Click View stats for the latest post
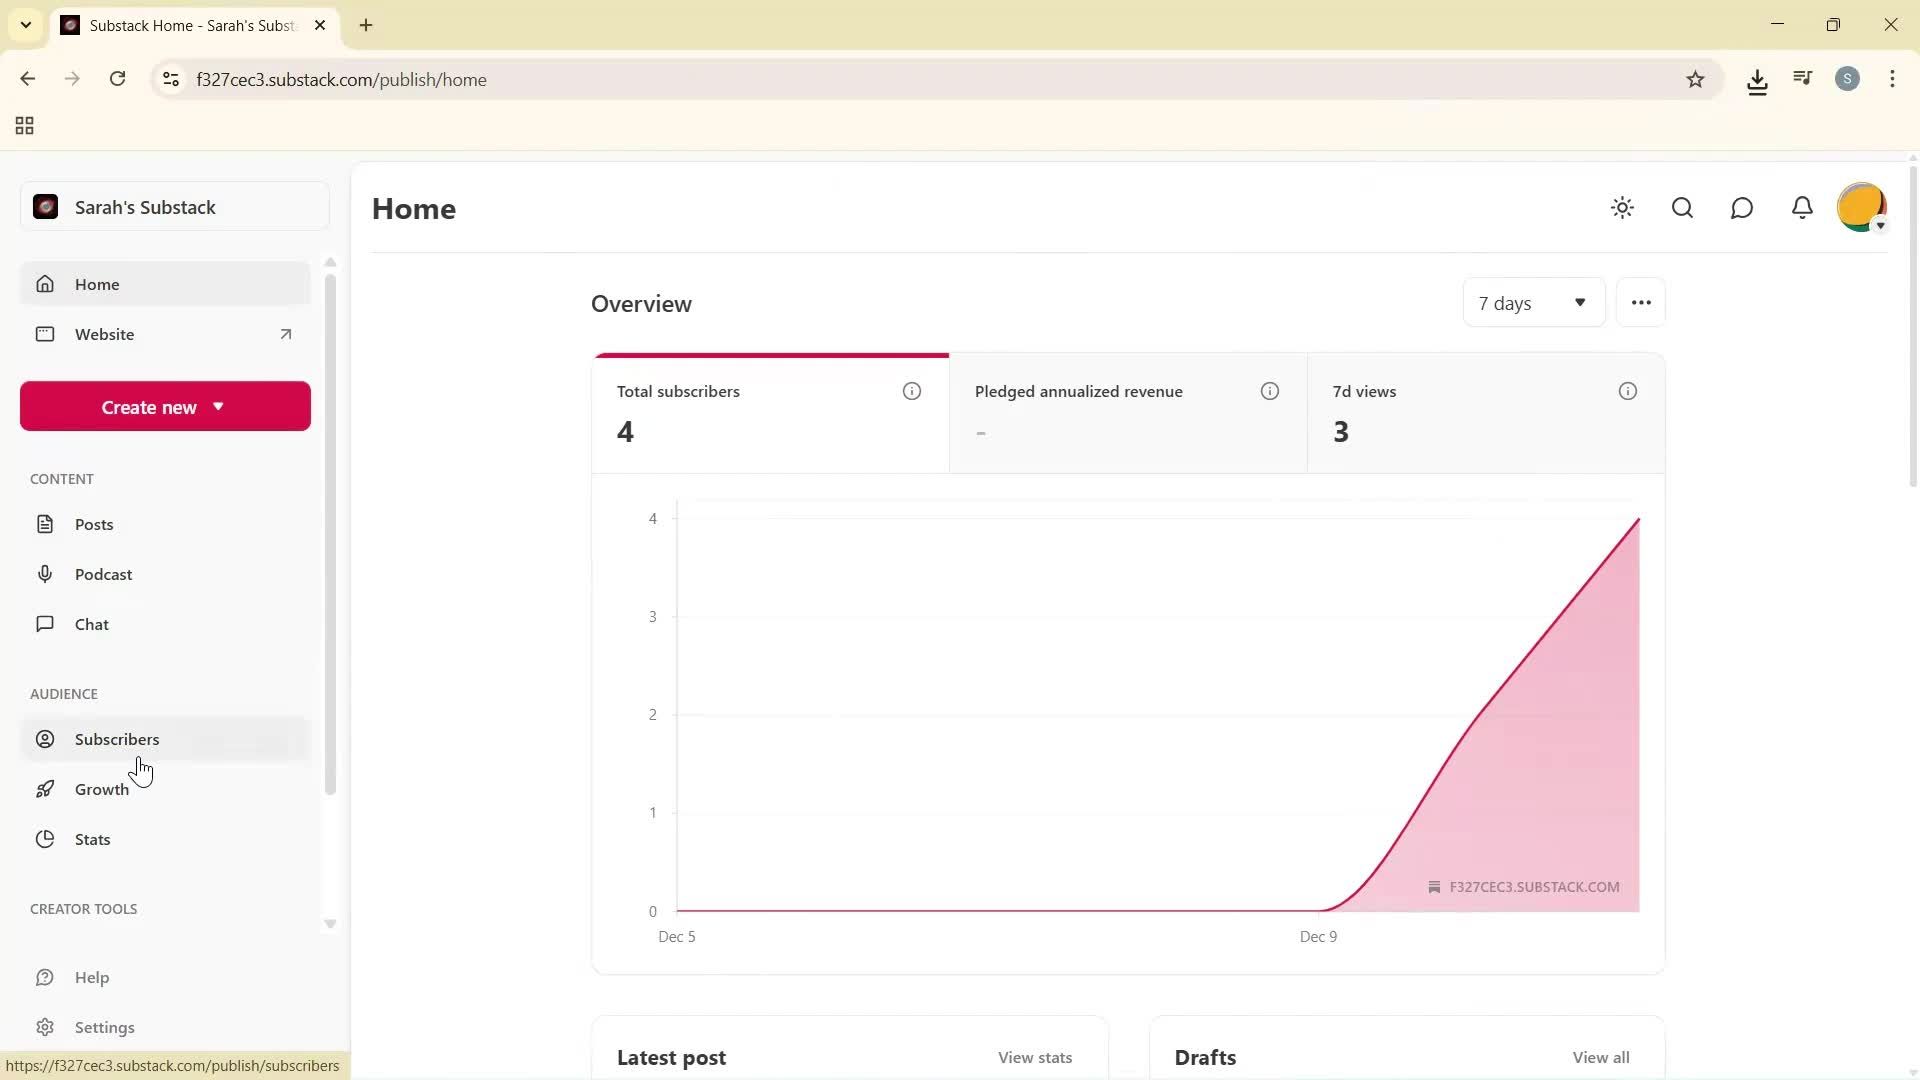The height and width of the screenshot is (1080, 1920). 1034,1057
